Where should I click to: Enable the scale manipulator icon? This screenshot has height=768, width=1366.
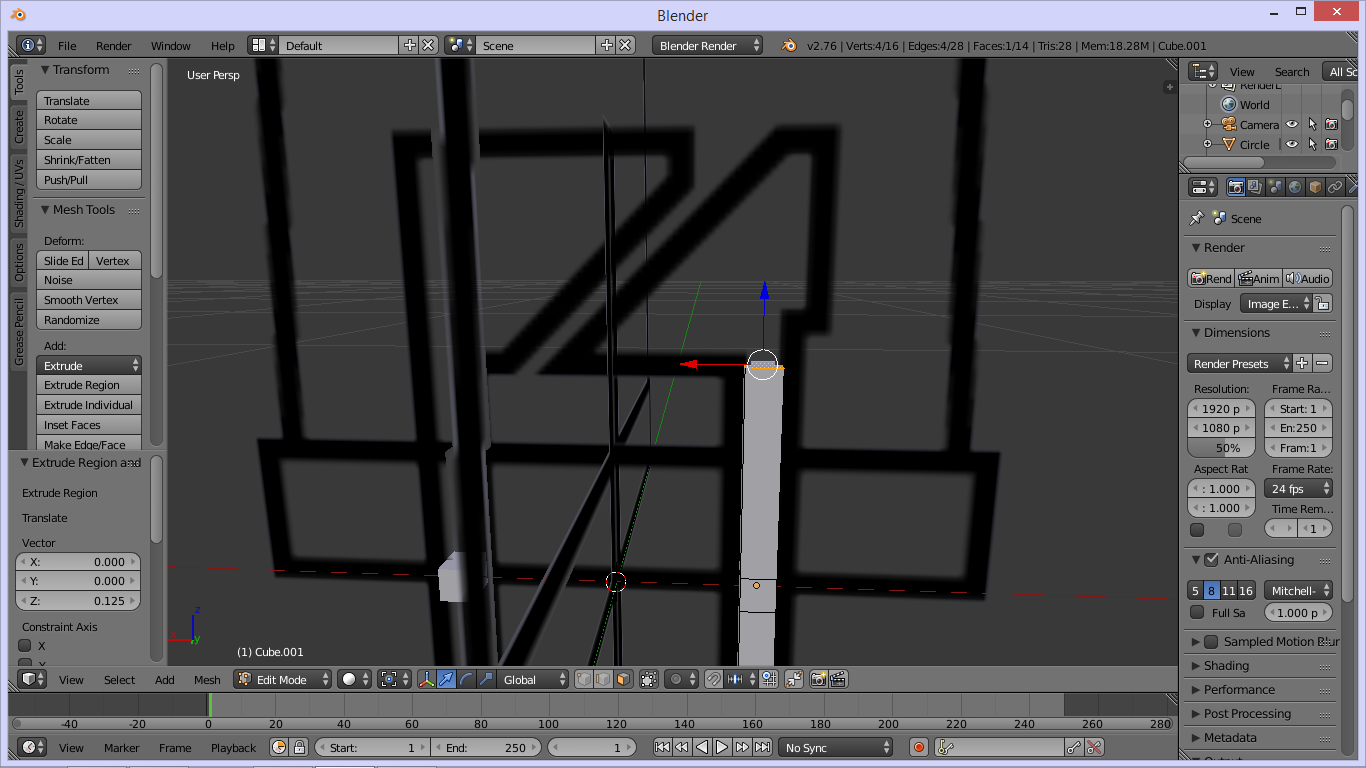pos(487,679)
